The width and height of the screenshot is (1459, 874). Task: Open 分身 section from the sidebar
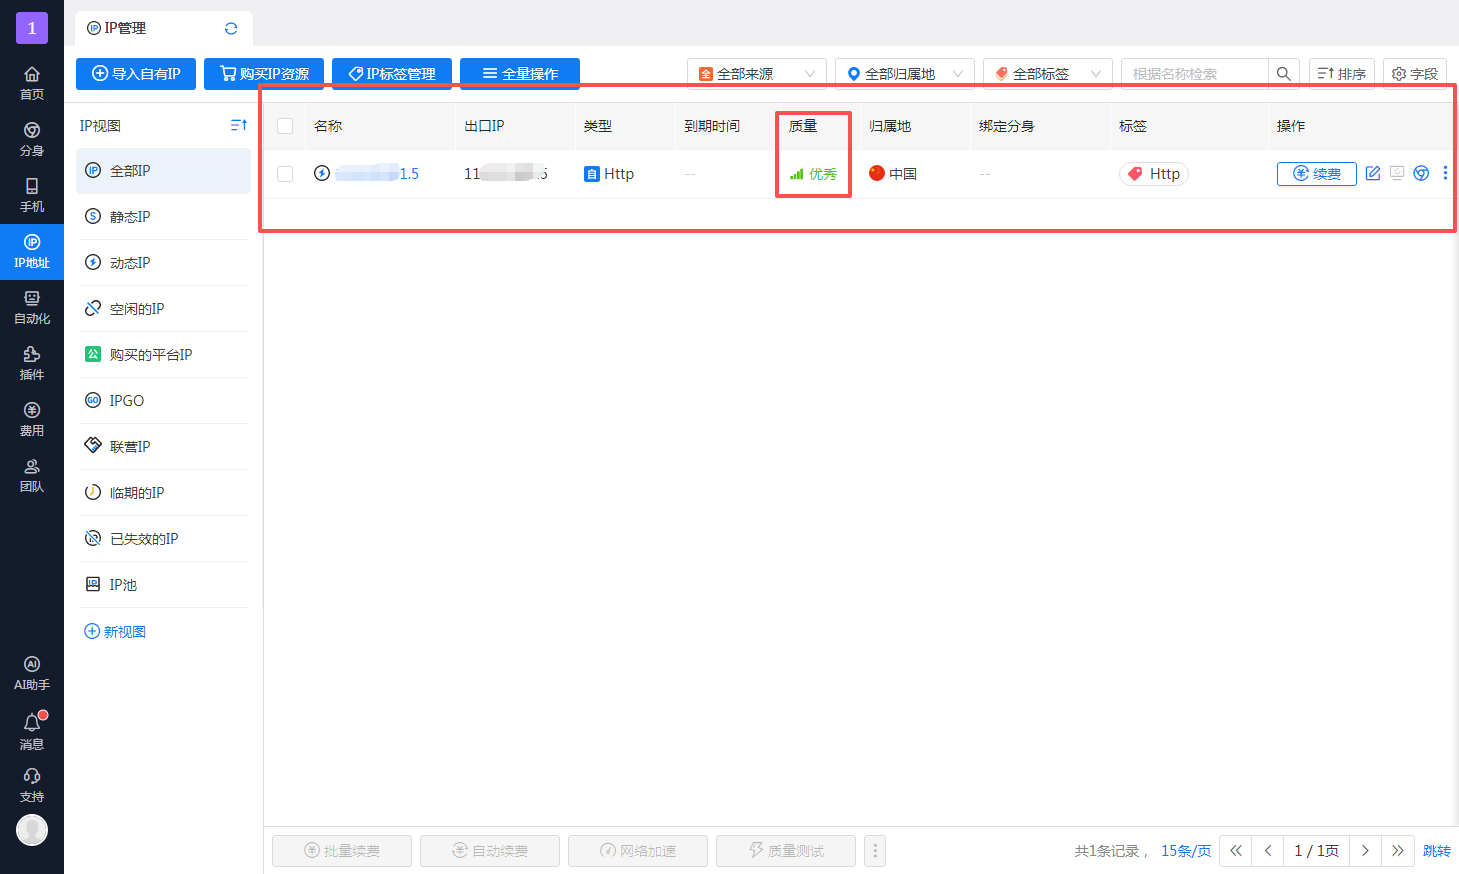(x=31, y=139)
